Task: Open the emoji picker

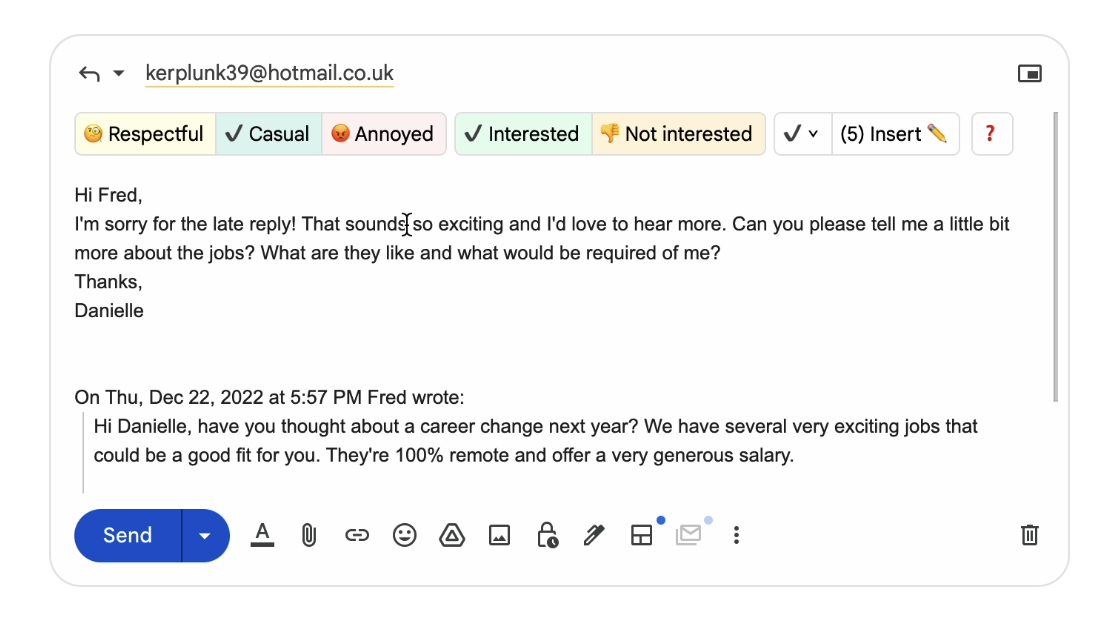Action: point(404,536)
